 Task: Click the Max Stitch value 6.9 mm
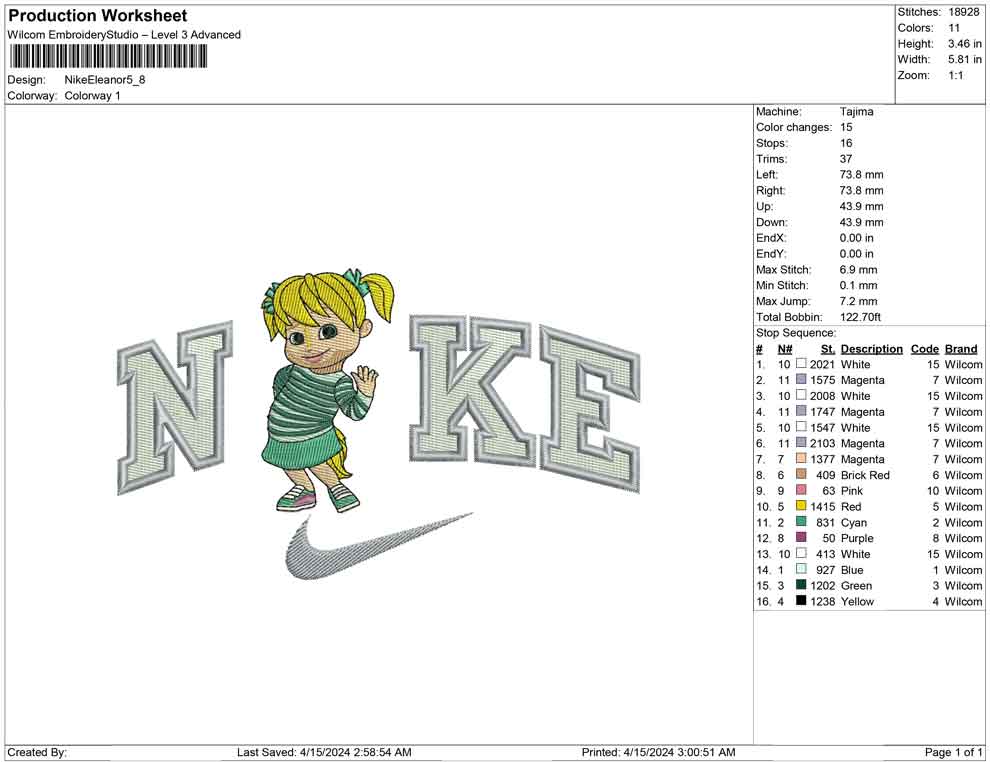click(858, 270)
